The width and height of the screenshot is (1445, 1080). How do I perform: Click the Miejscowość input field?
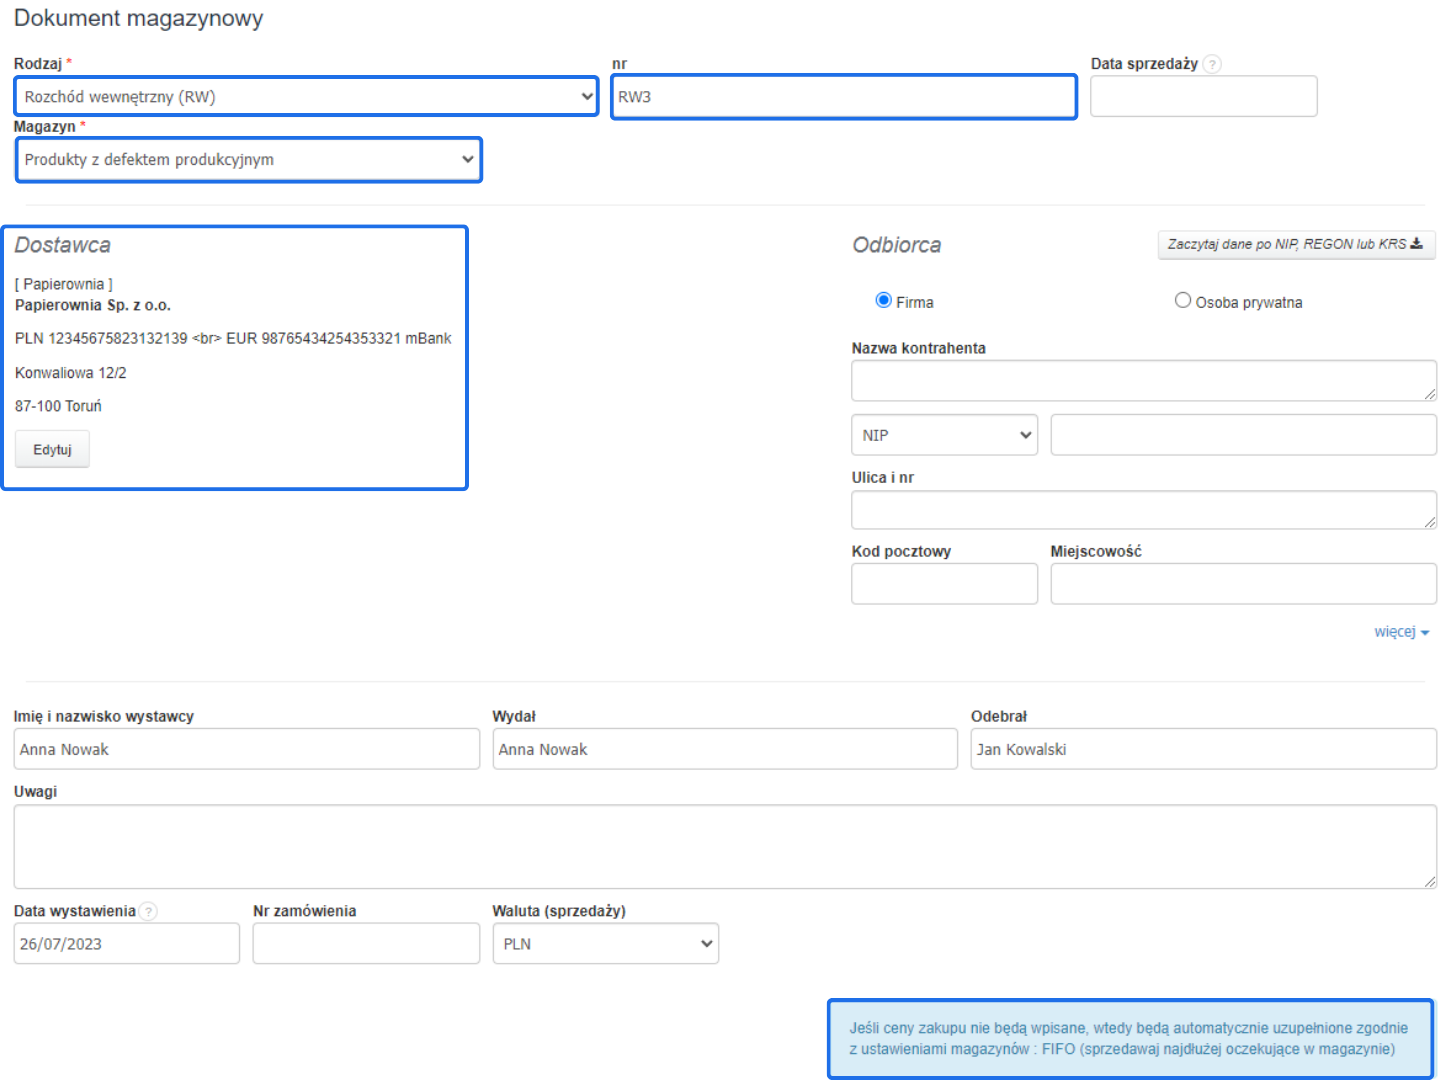click(1243, 584)
